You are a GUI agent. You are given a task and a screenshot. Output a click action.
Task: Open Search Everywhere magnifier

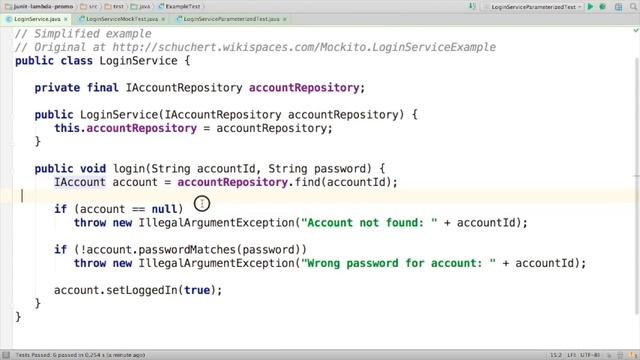click(x=633, y=7)
